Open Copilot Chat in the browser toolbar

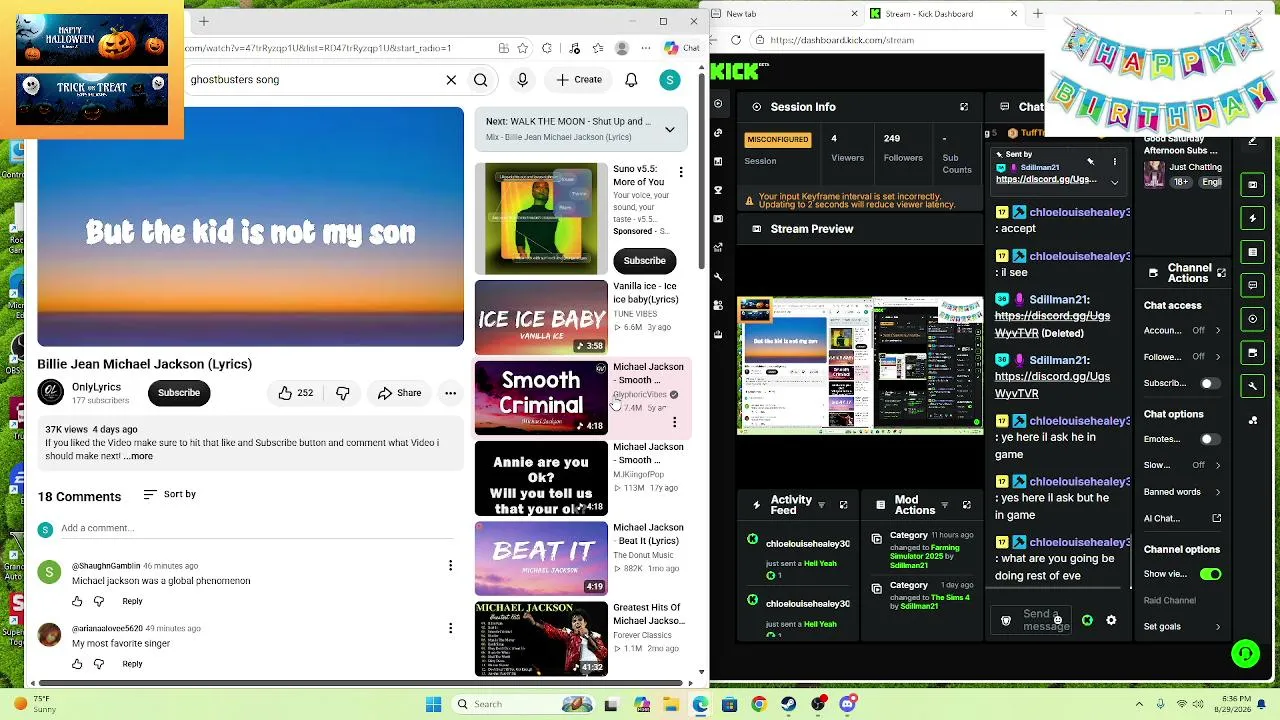click(682, 48)
